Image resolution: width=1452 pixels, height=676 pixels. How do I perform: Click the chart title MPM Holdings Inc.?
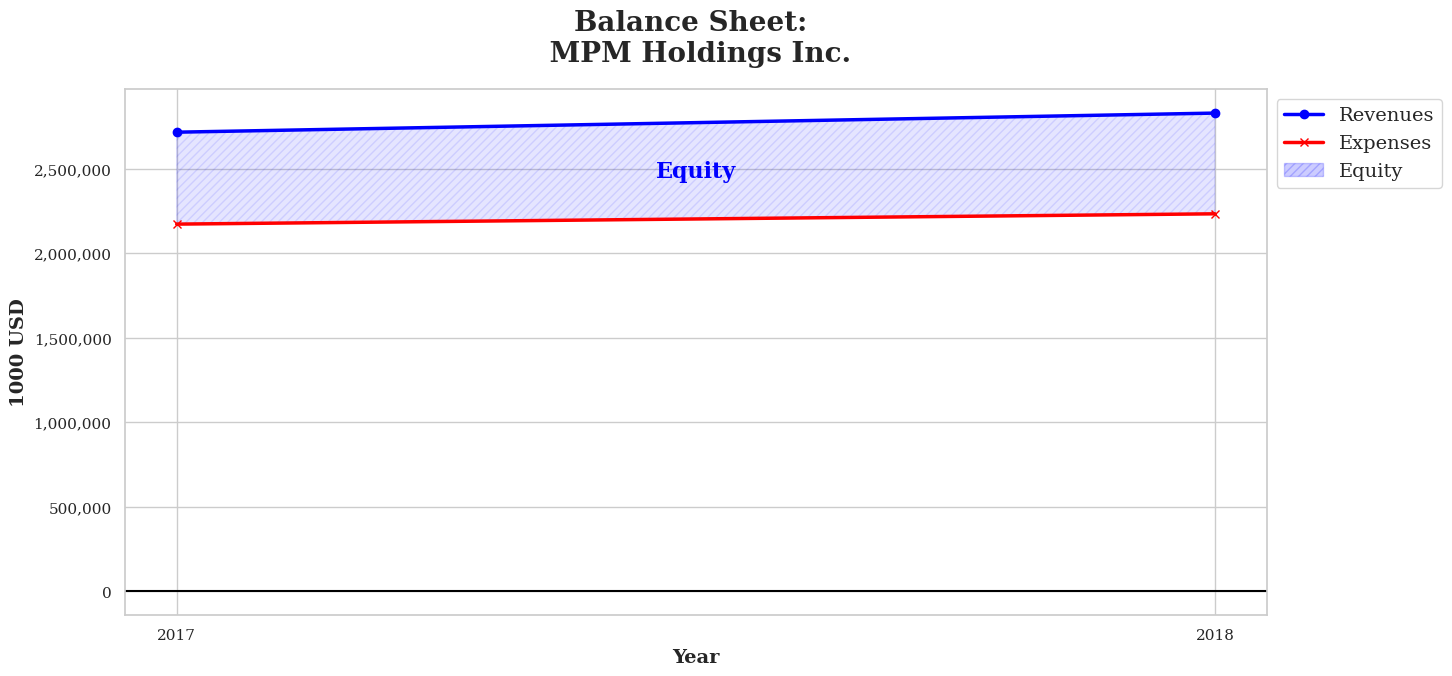[699, 53]
